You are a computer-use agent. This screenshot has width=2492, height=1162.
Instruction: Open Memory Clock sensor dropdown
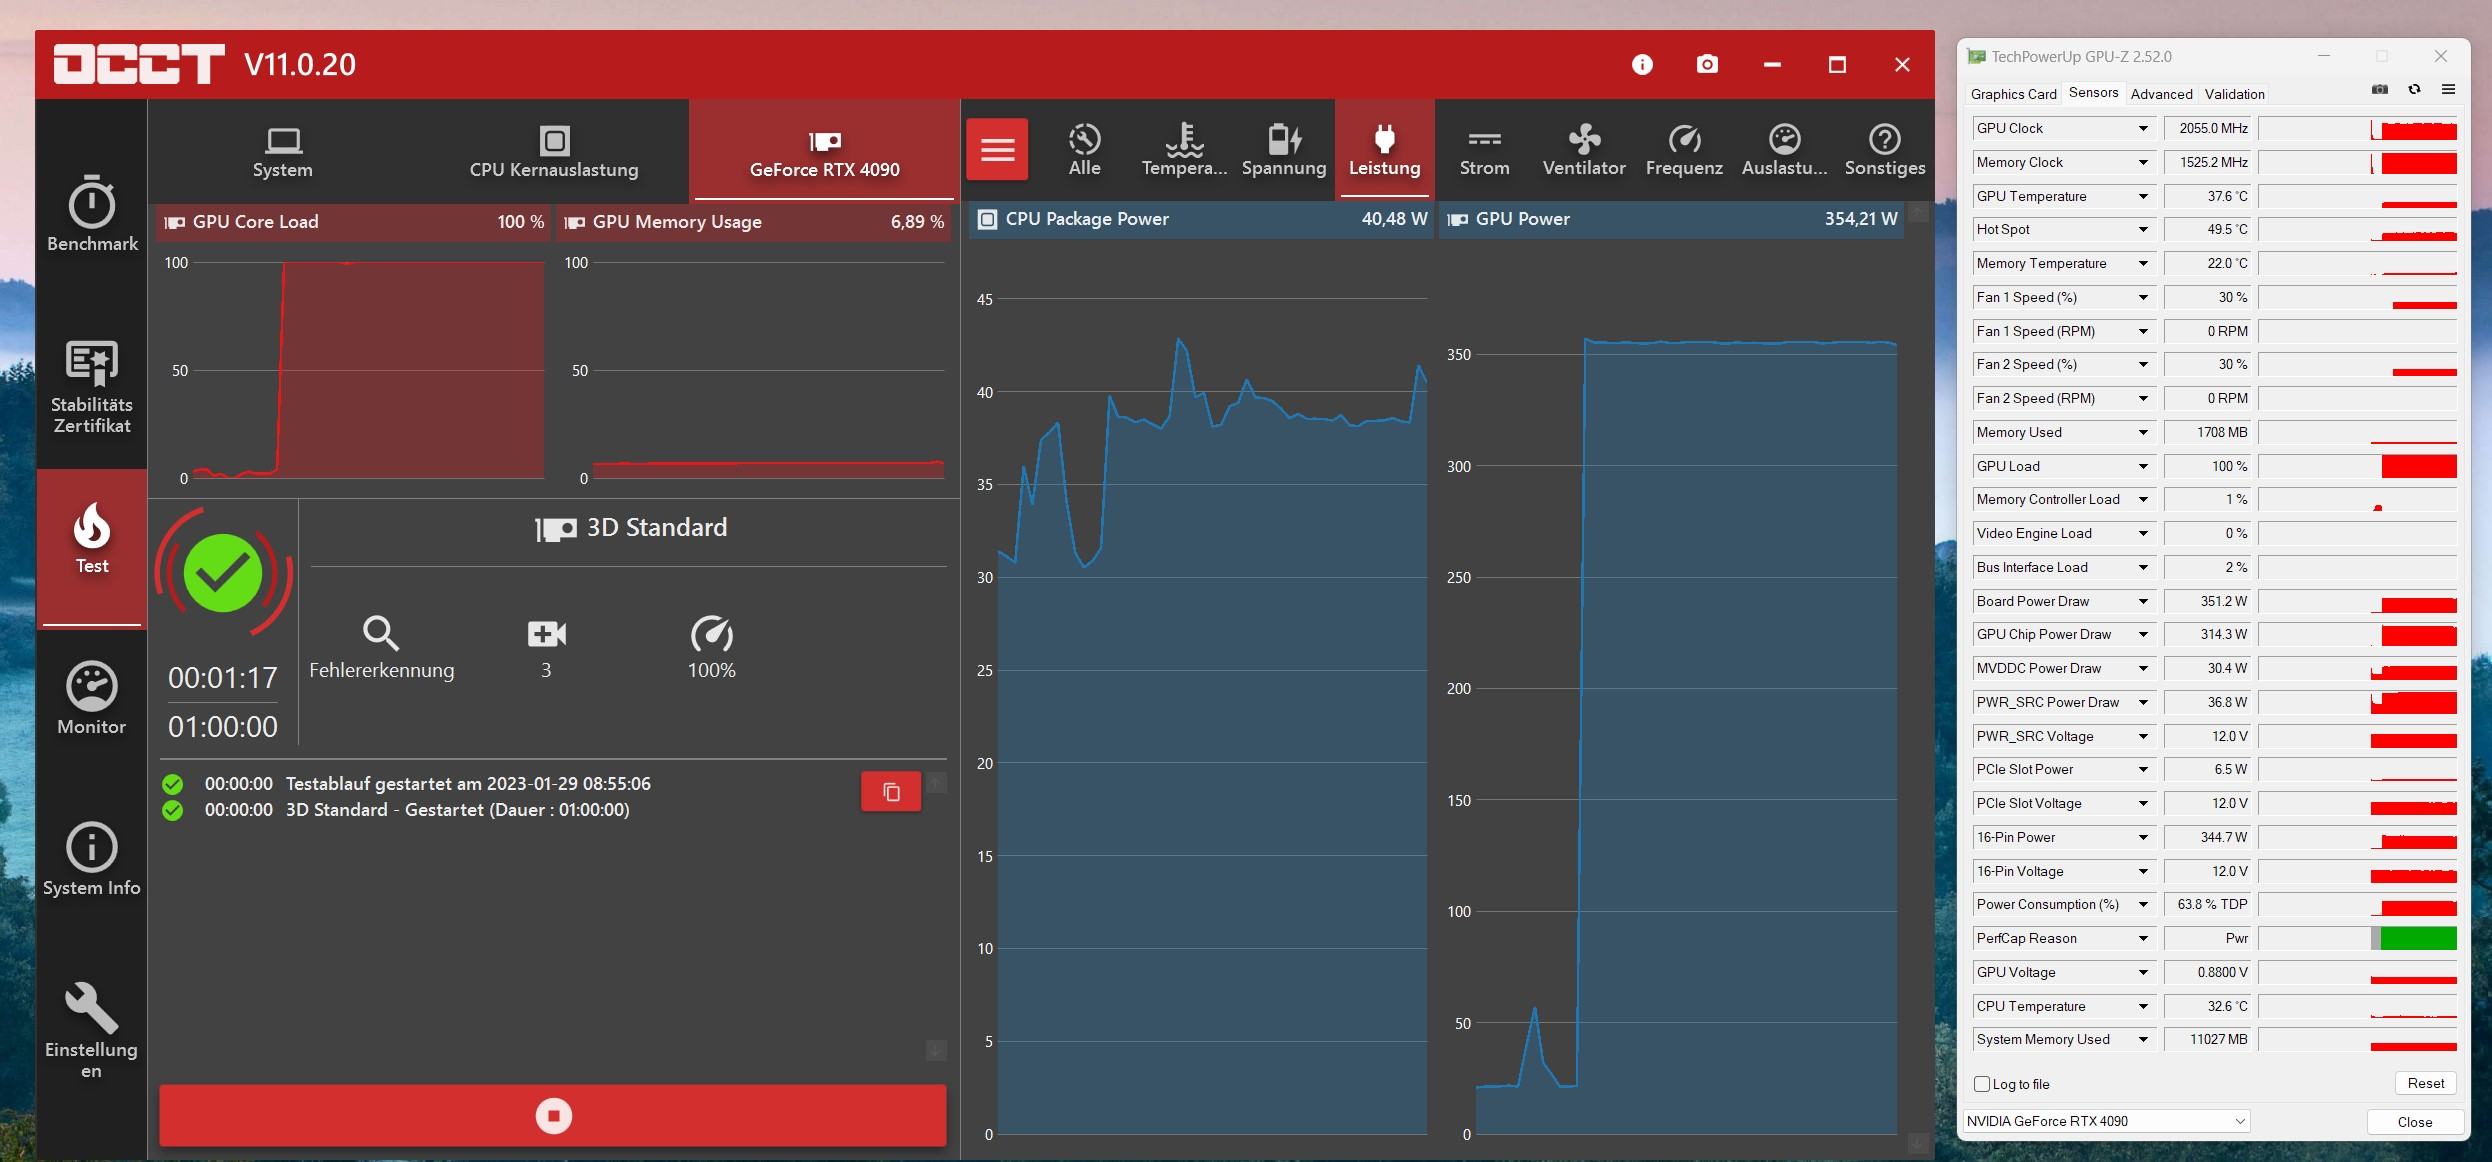click(2143, 163)
